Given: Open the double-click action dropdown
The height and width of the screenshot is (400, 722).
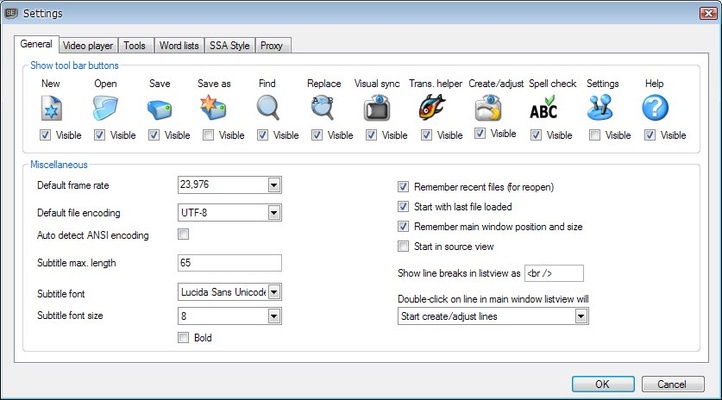Looking at the screenshot, I should (581, 317).
